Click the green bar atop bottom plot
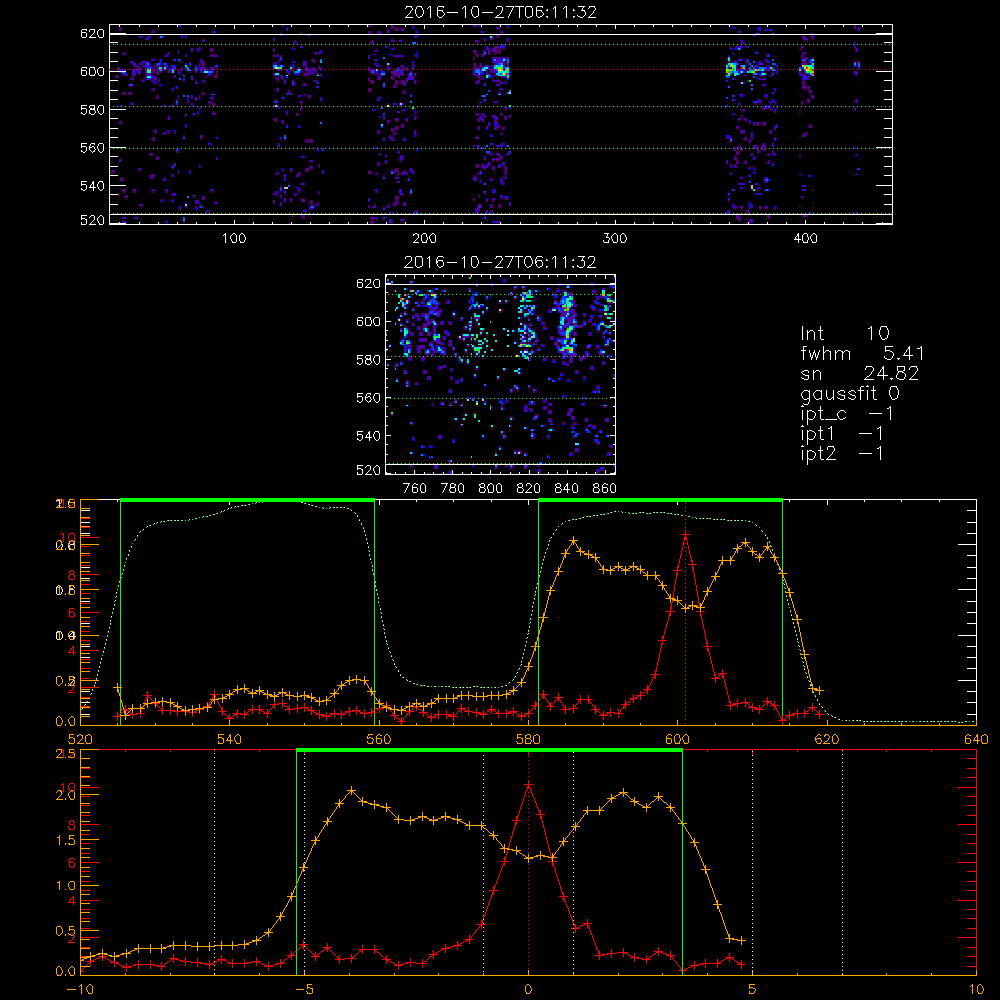This screenshot has width=1000, height=1000. point(489,751)
